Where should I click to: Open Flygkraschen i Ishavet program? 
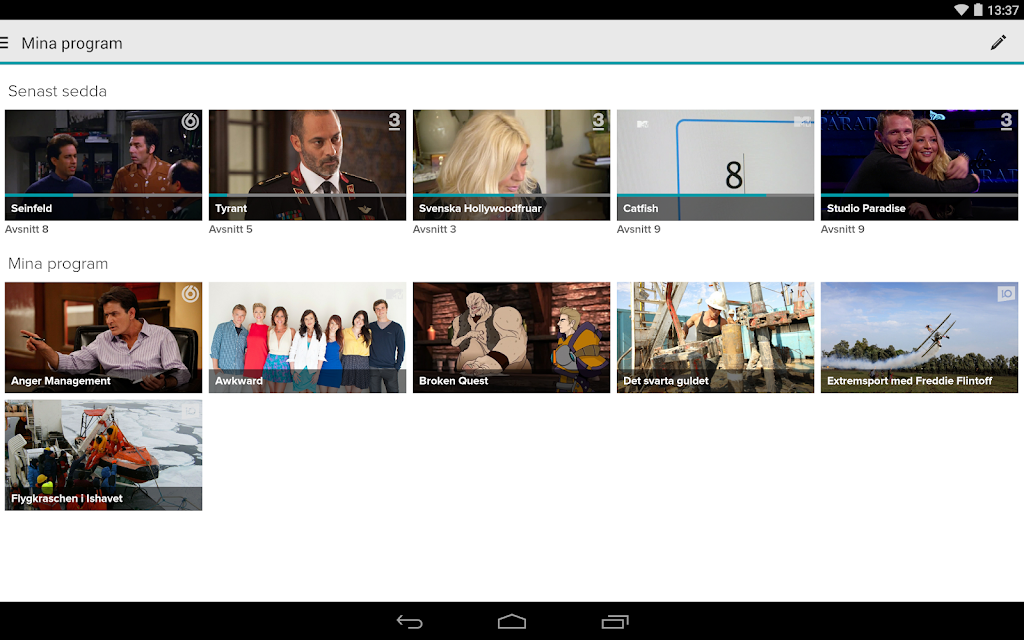click(x=103, y=455)
